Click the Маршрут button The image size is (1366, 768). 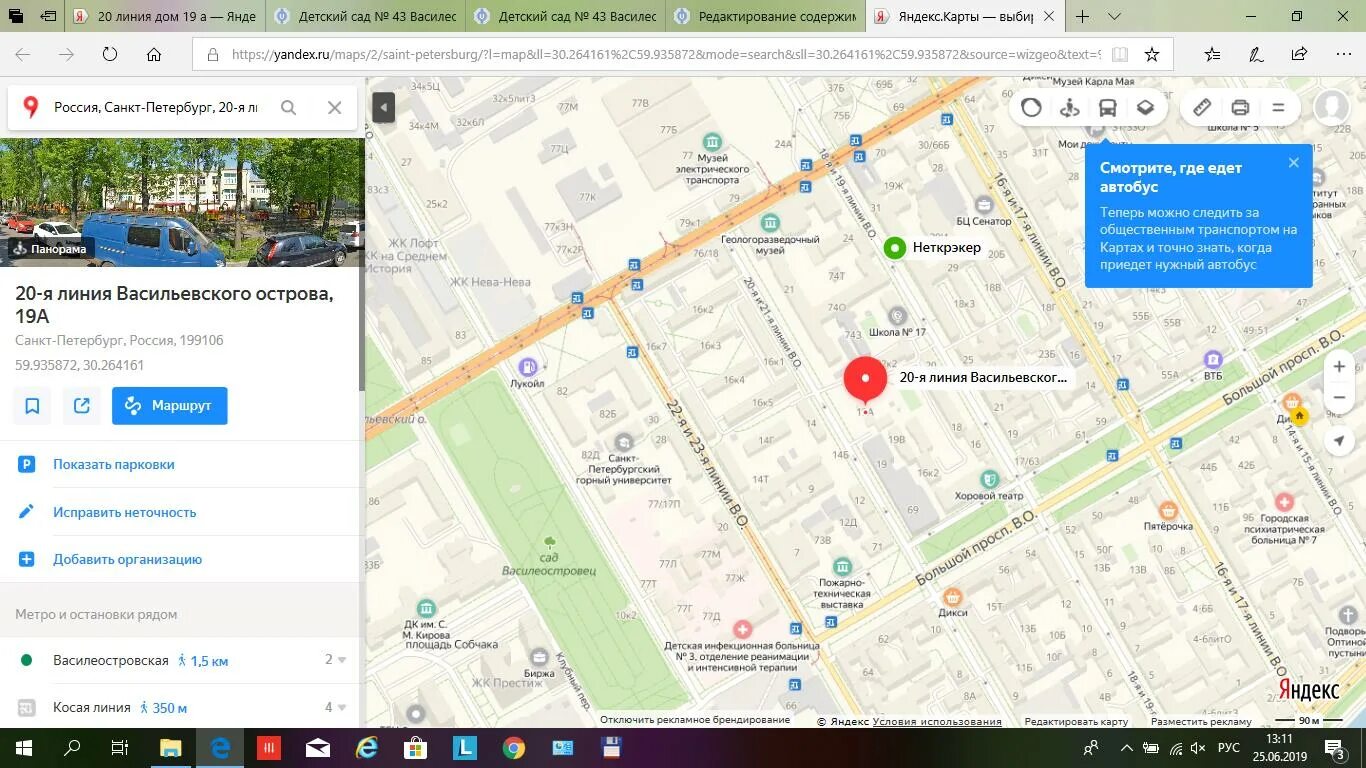pos(169,406)
